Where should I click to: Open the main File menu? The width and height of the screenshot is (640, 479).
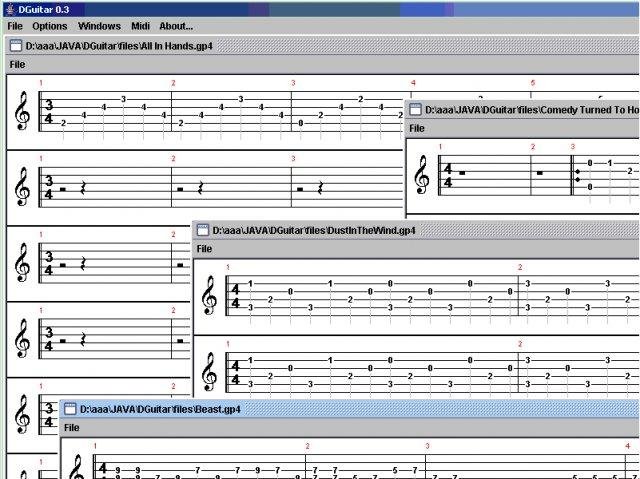pos(15,26)
